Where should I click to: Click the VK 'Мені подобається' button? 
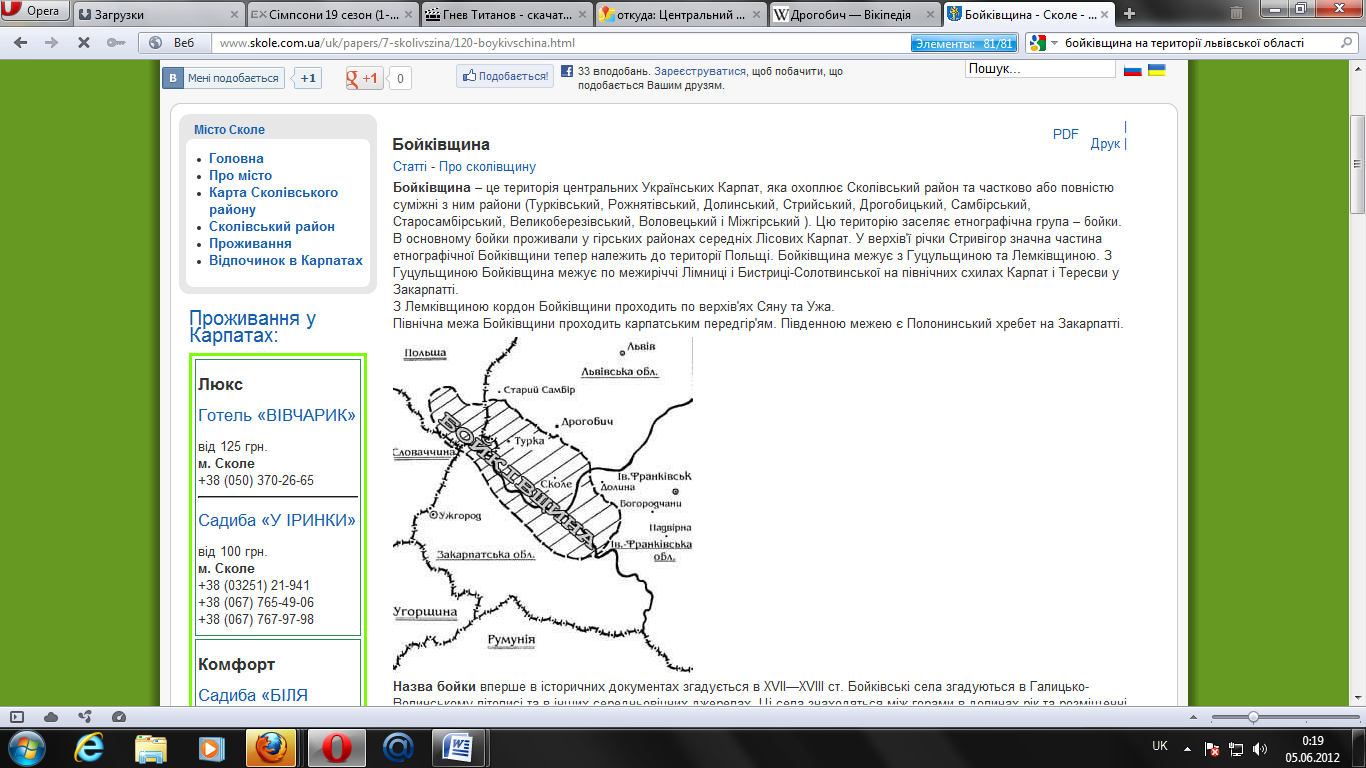click(x=224, y=78)
